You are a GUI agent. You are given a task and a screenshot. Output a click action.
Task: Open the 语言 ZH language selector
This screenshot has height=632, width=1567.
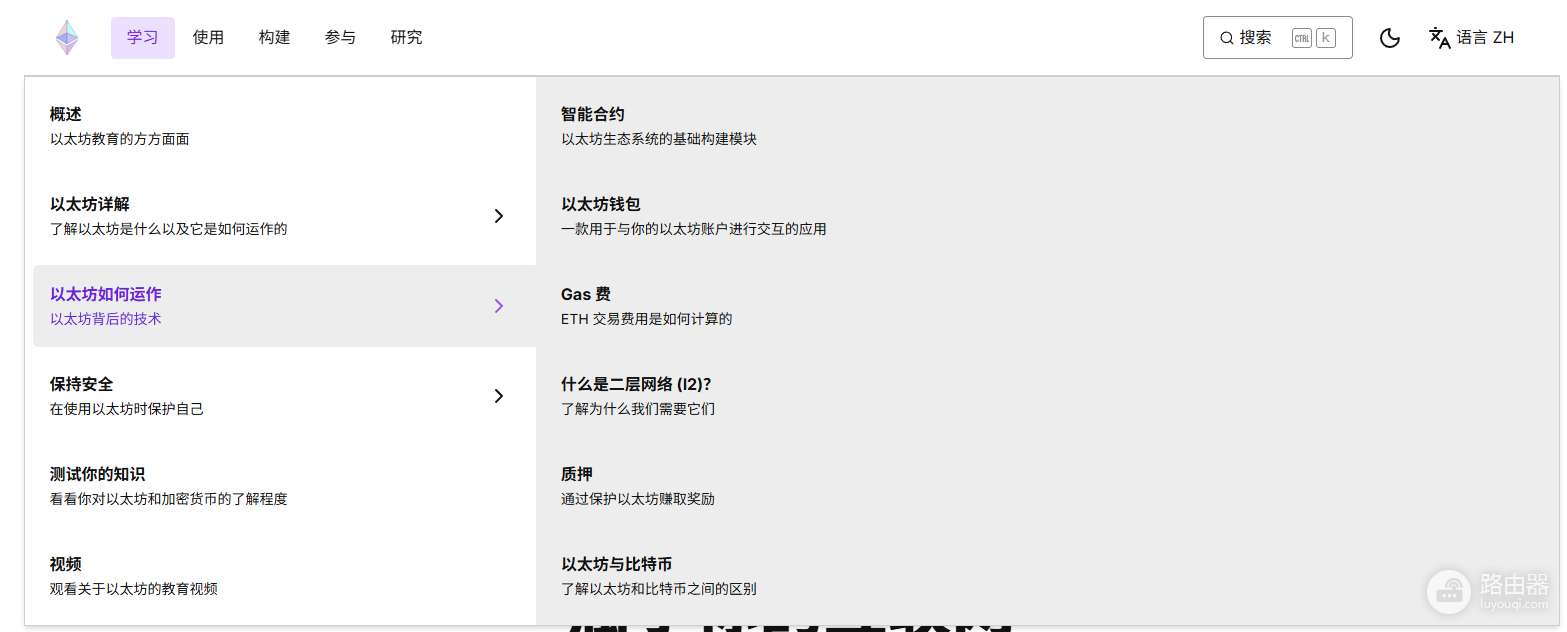click(x=1471, y=38)
